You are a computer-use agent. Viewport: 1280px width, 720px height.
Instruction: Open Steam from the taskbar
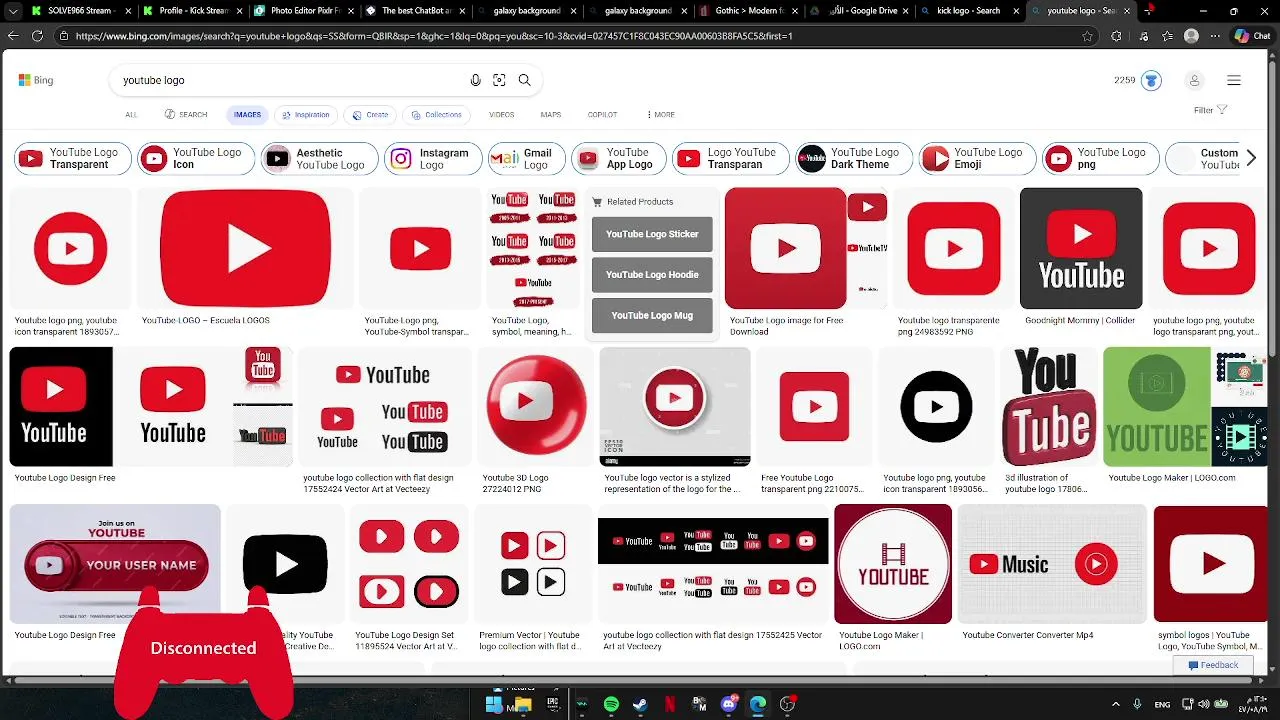pyautogui.click(x=640, y=704)
